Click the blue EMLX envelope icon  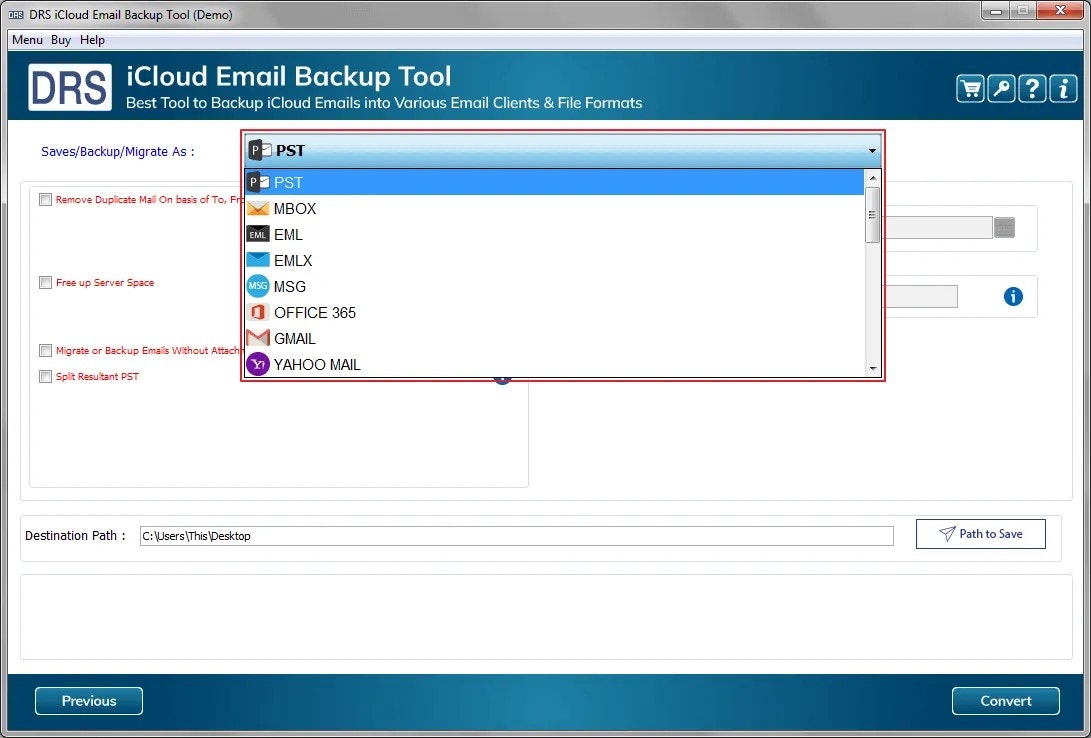(x=258, y=260)
